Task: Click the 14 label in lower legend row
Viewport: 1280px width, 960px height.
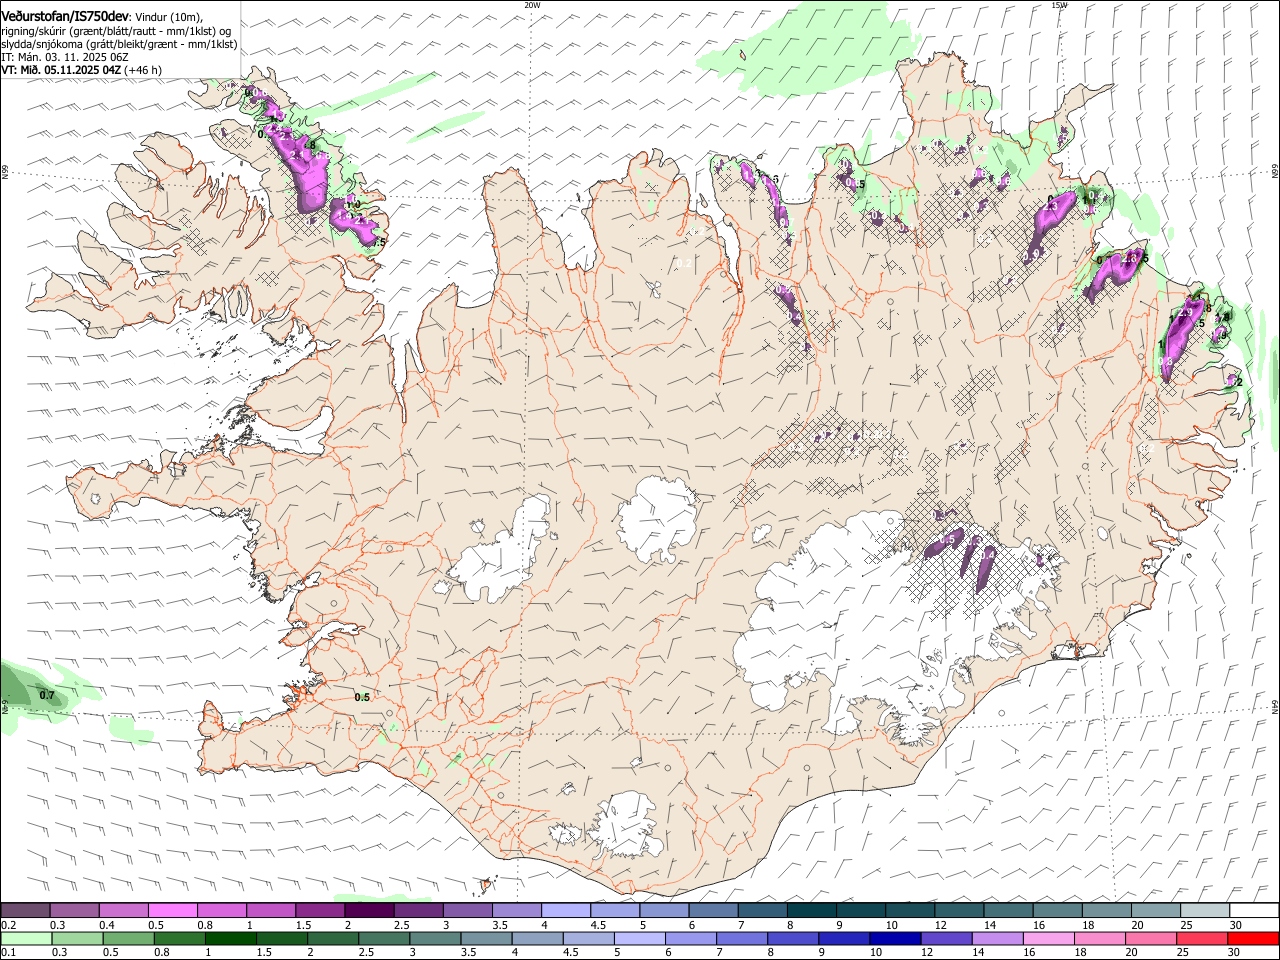Action: click(978, 953)
